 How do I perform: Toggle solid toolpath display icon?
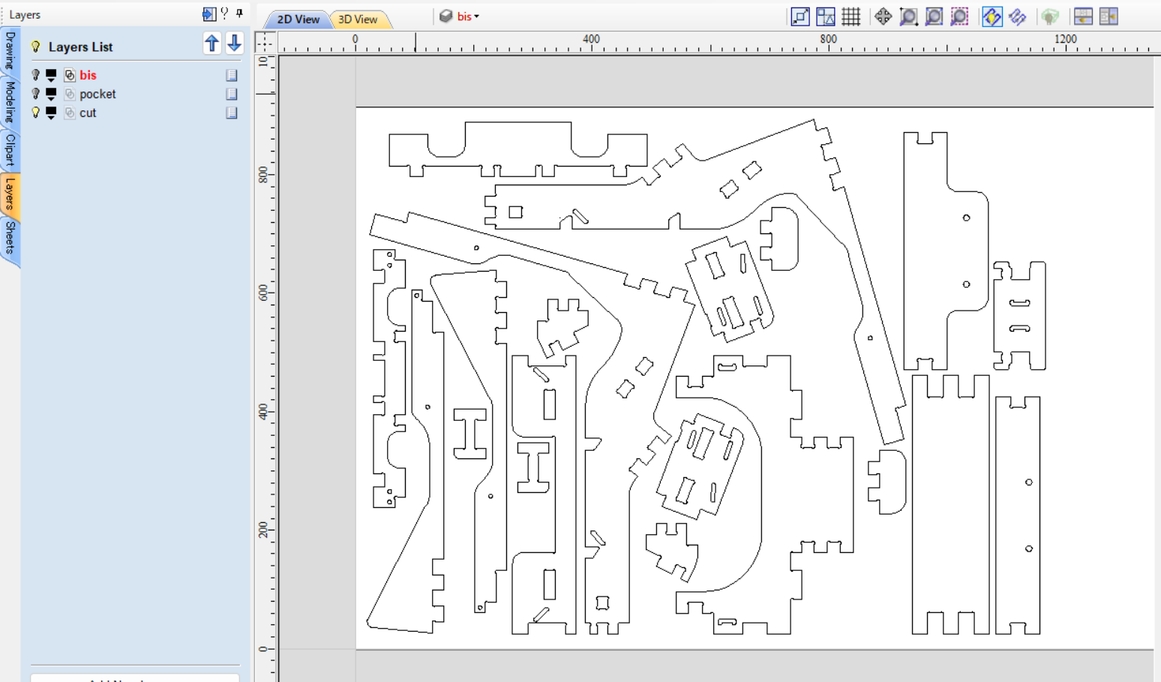click(1017, 16)
